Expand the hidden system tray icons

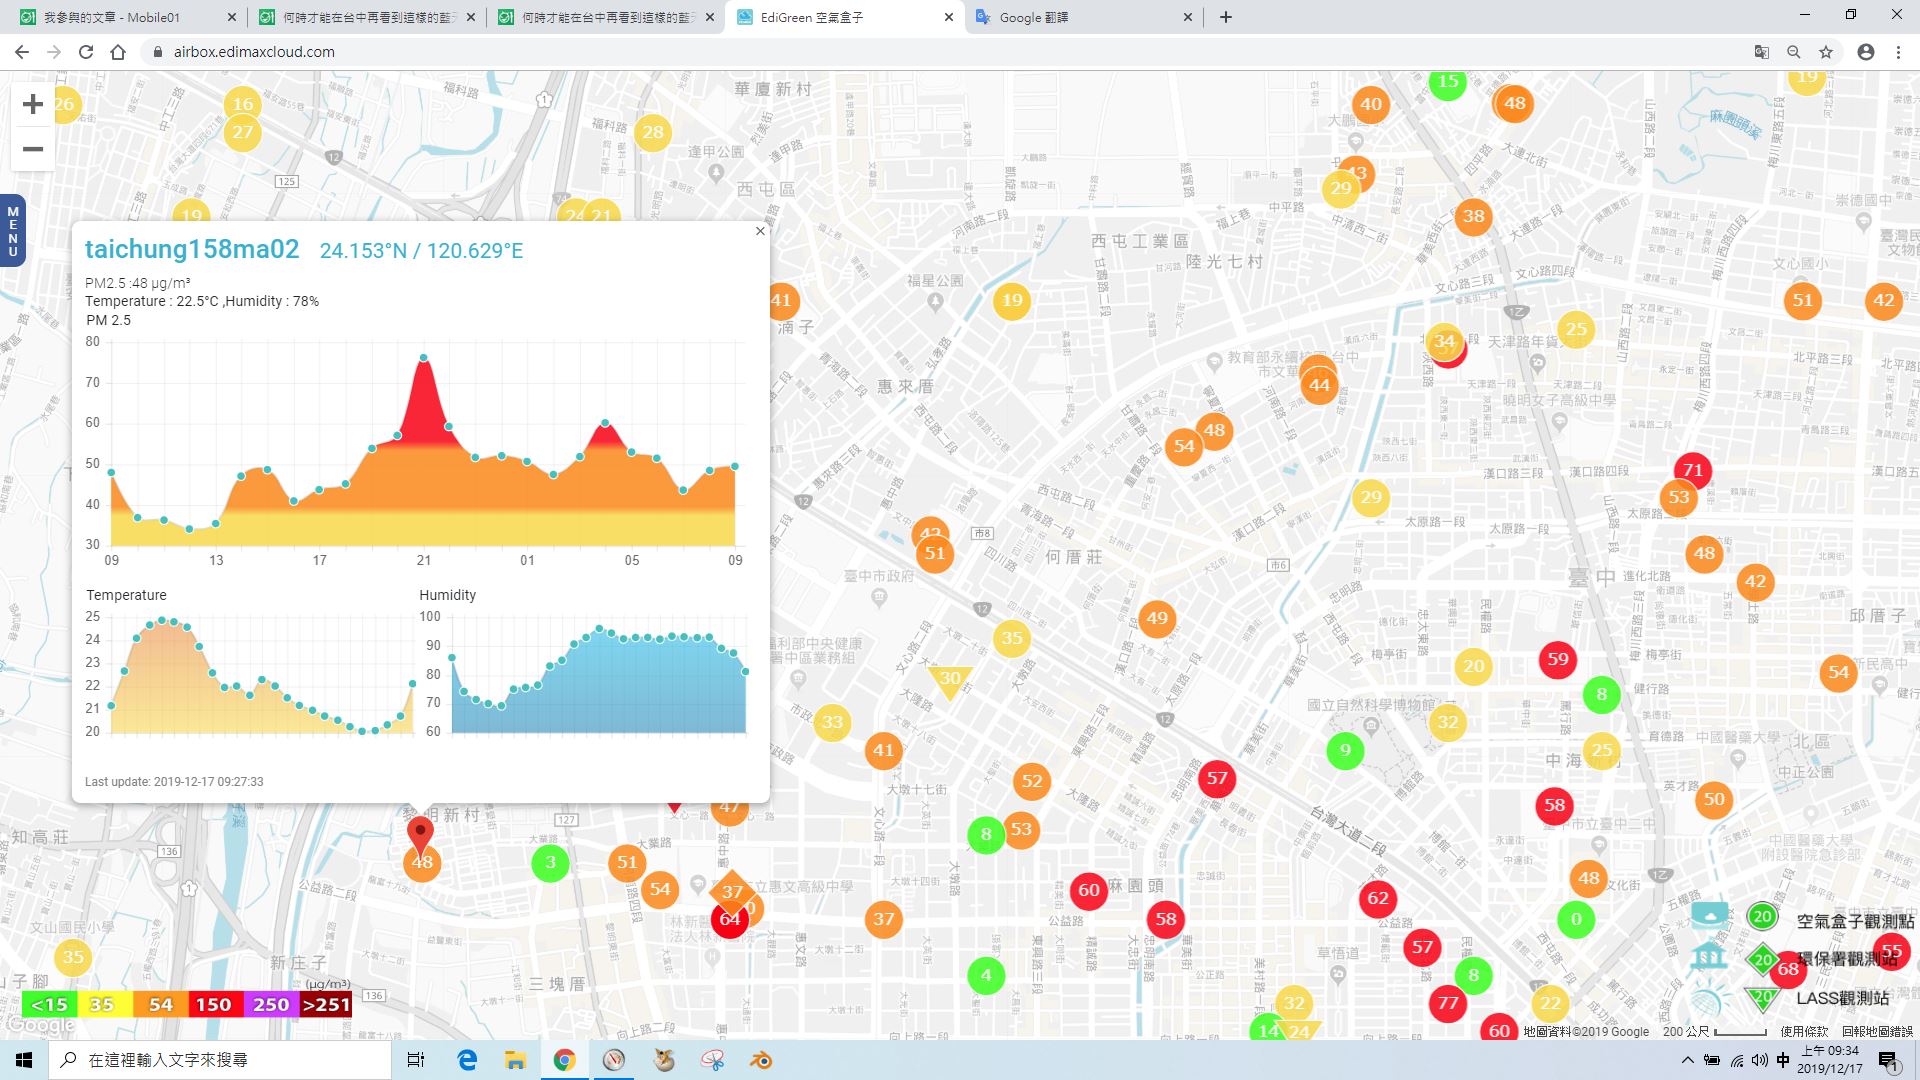1687,1060
